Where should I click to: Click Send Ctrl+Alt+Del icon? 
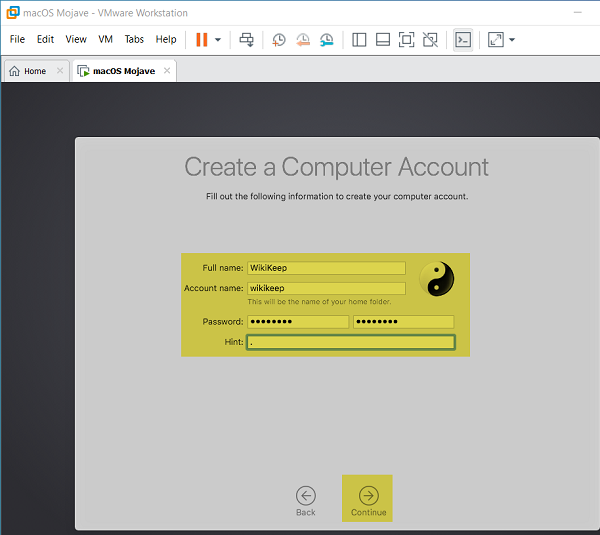[x=247, y=40]
